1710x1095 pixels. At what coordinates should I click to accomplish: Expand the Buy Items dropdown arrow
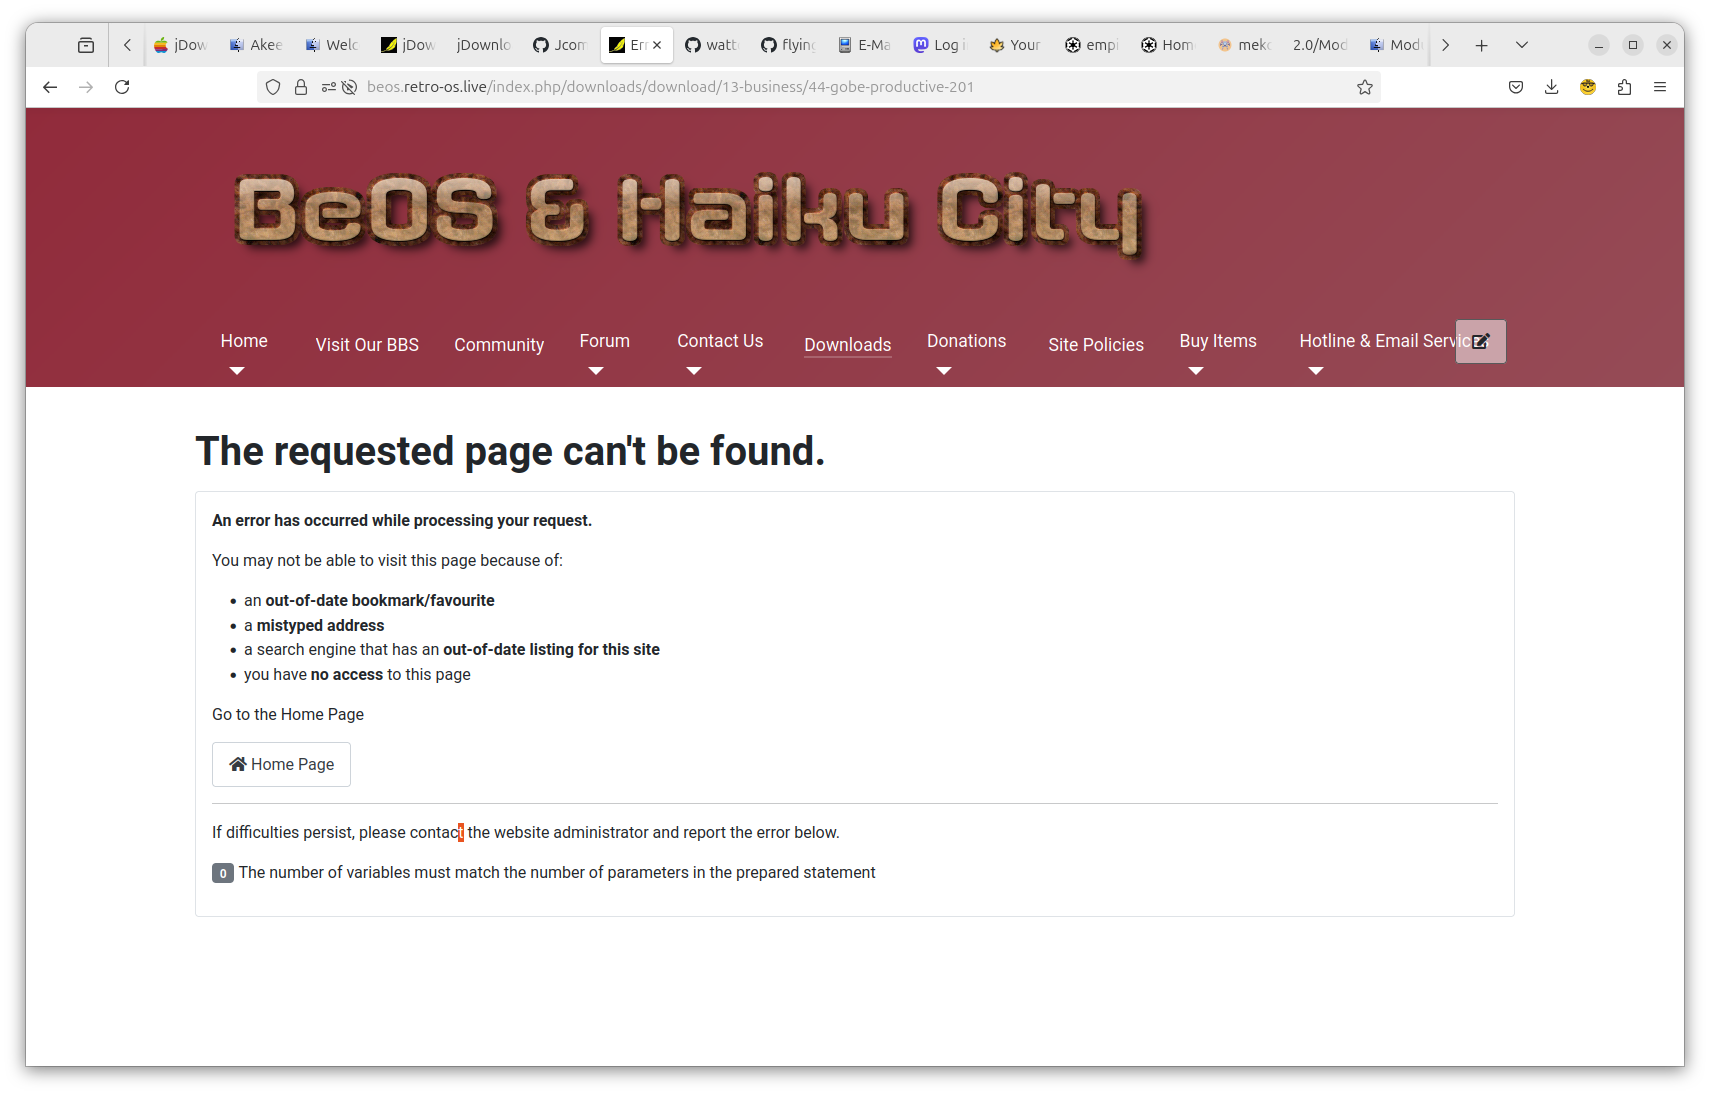[x=1196, y=371]
